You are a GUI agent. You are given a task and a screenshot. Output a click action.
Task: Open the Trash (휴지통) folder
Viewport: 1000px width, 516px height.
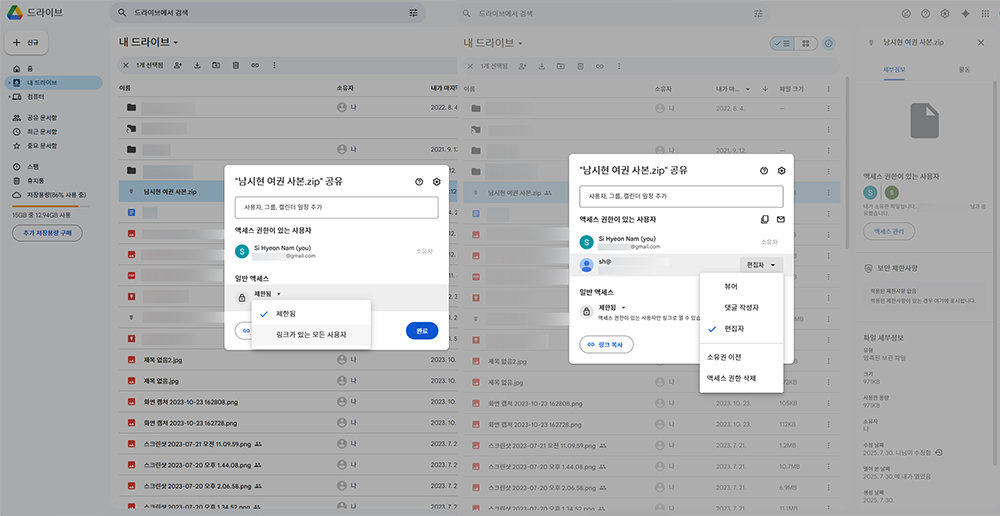(x=34, y=180)
